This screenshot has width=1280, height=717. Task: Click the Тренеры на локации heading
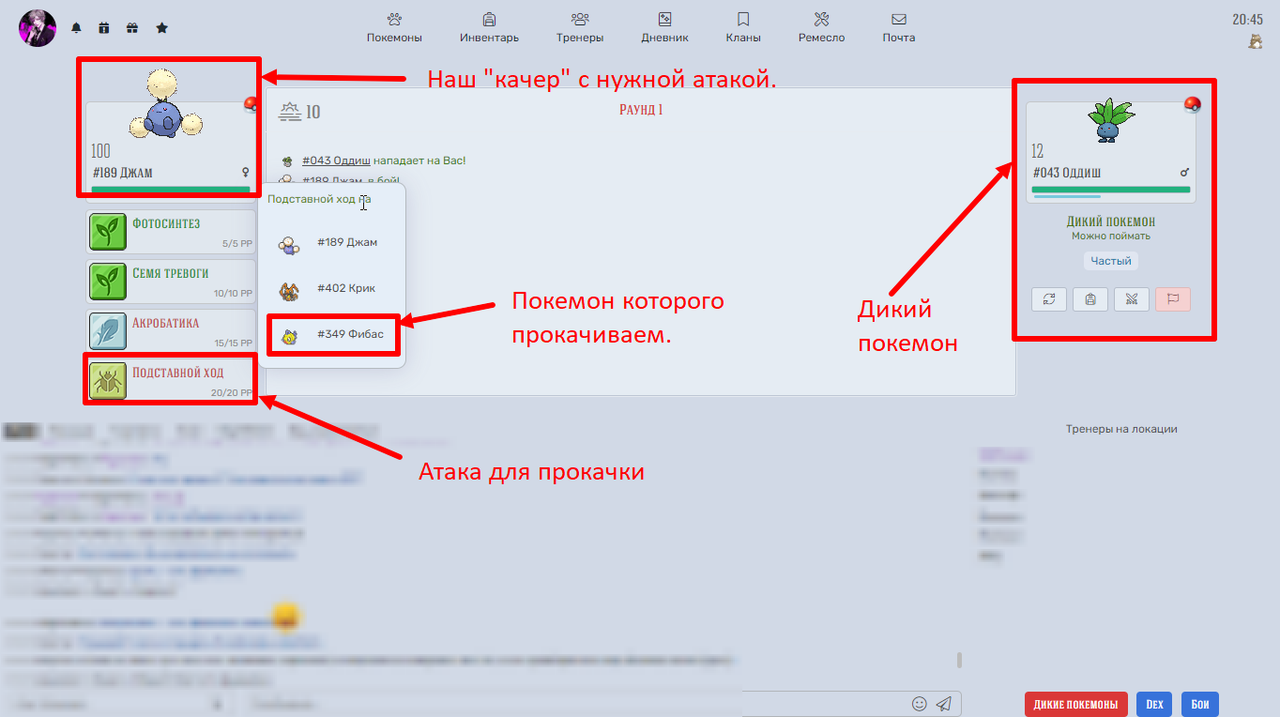pos(1121,429)
